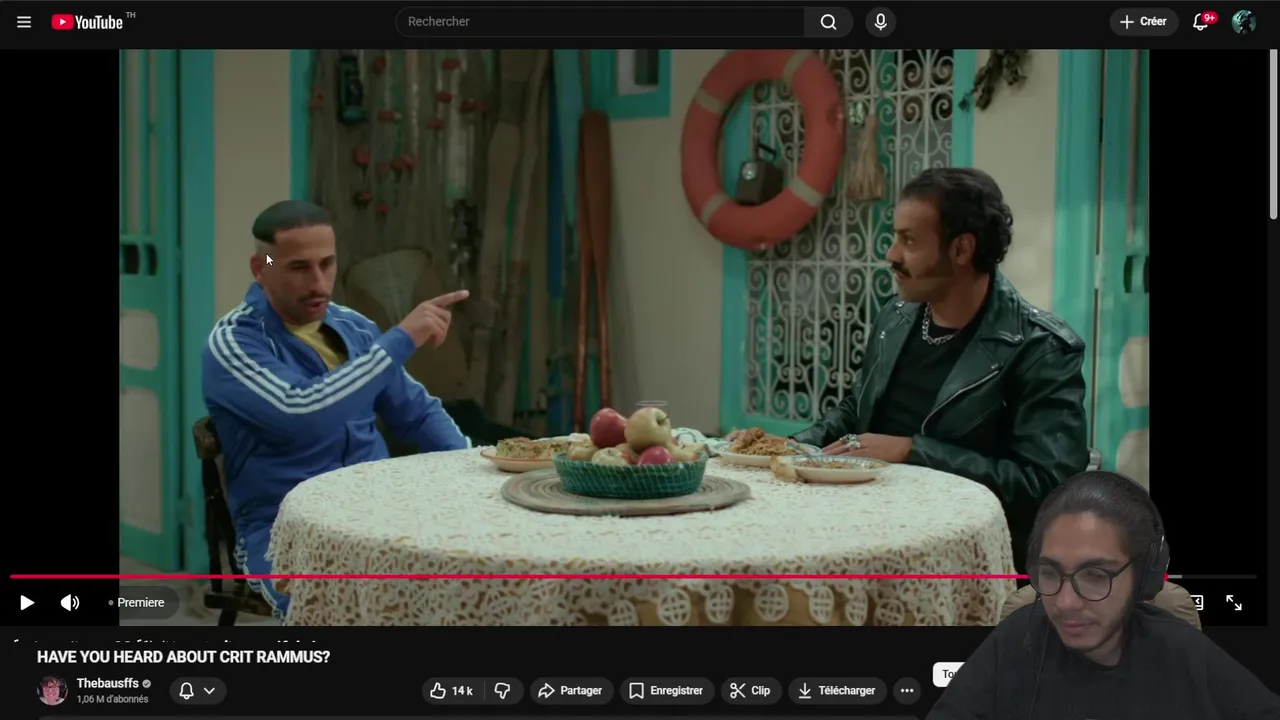Click Enregistrer to save video
Viewport: 1280px width, 720px height.
[x=666, y=690]
